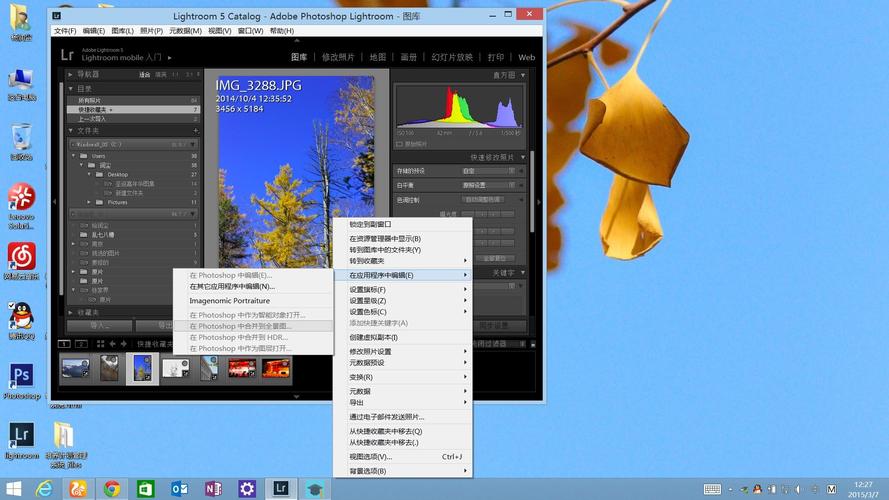Click the 导入 button
889x500 pixels.
tap(100, 325)
